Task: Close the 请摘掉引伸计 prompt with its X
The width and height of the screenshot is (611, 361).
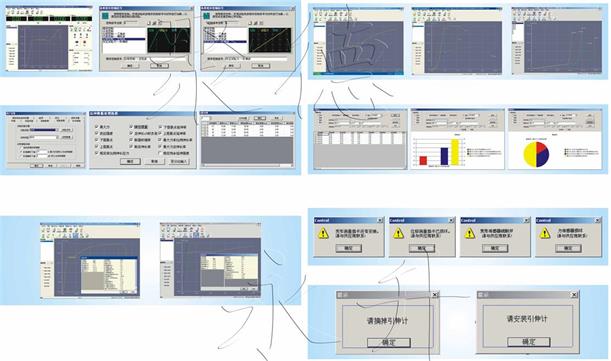Action: 435,295
